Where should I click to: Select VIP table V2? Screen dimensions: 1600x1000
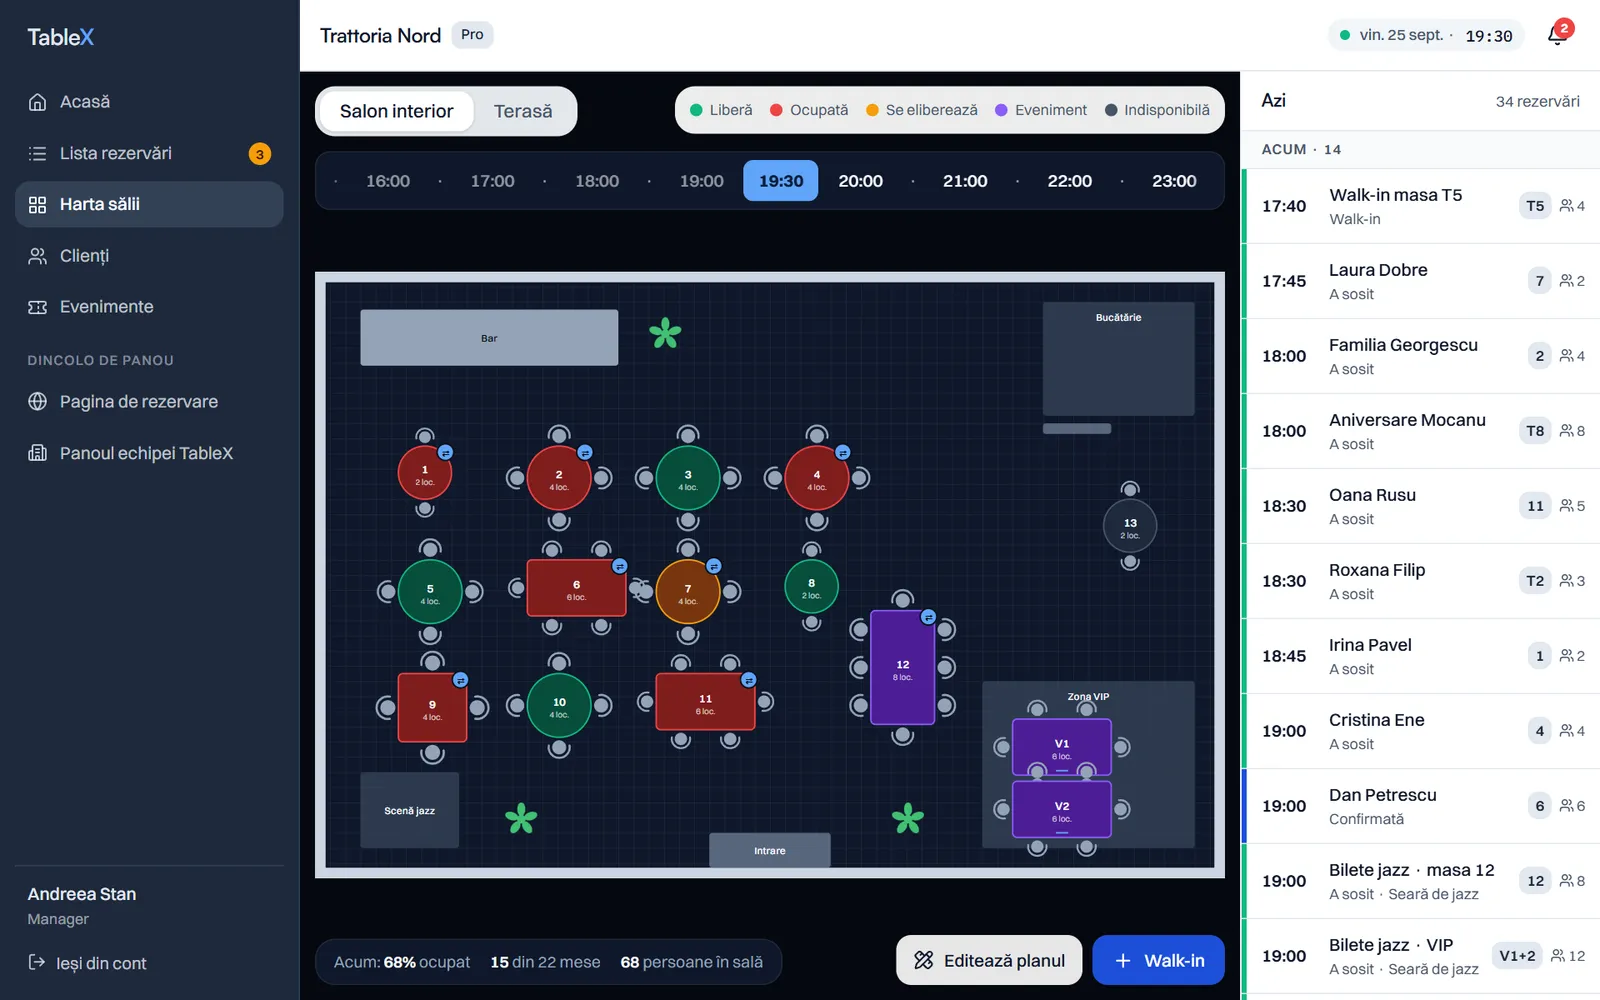point(1062,810)
